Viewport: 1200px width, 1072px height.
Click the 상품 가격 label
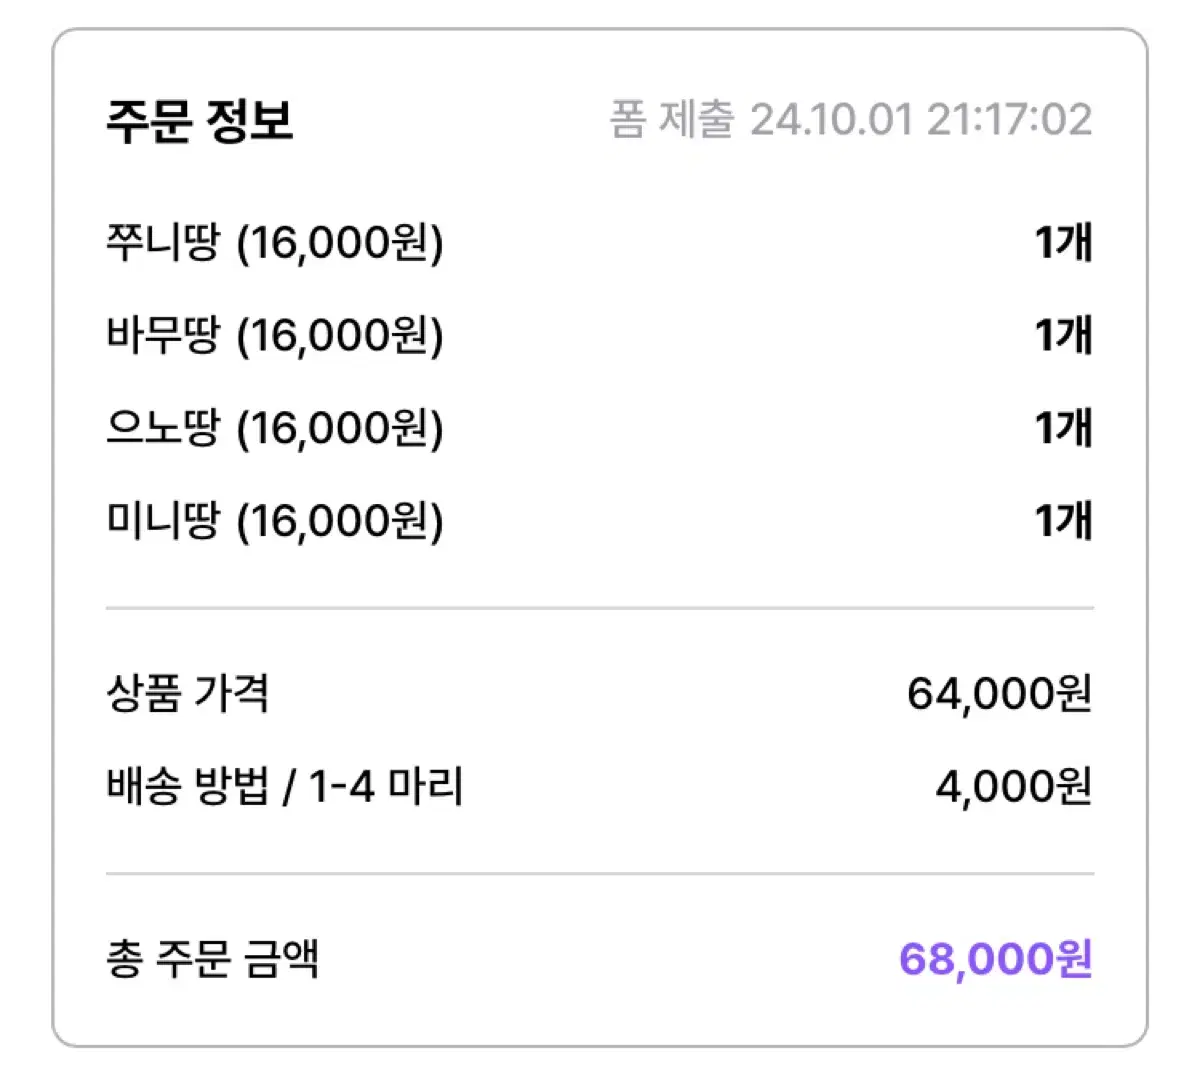point(188,693)
